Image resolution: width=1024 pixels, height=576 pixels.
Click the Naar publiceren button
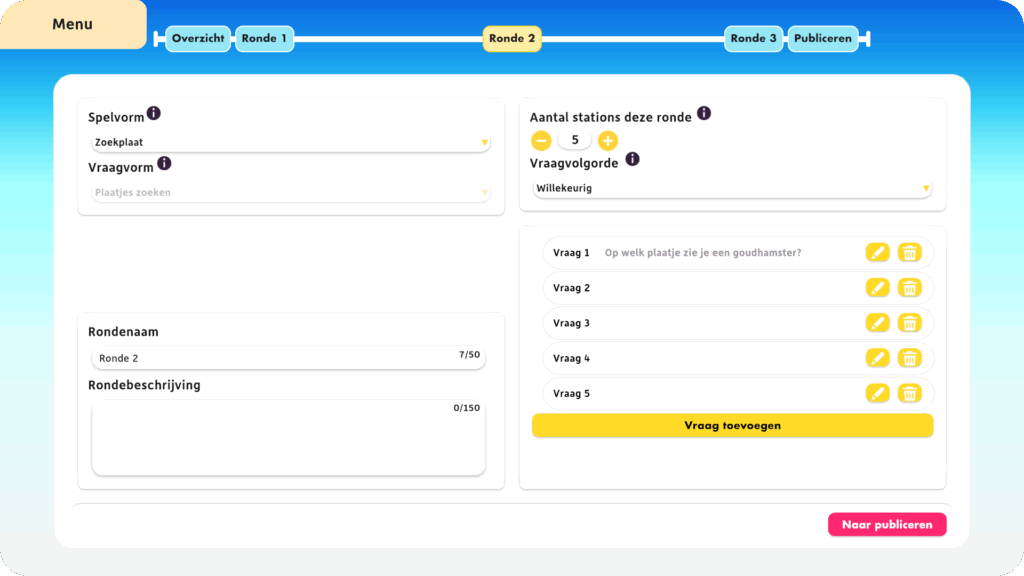tap(886, 525)
